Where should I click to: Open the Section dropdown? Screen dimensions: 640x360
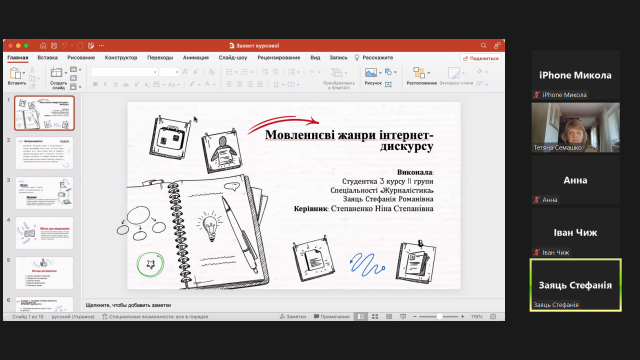(x=76, y=87)
